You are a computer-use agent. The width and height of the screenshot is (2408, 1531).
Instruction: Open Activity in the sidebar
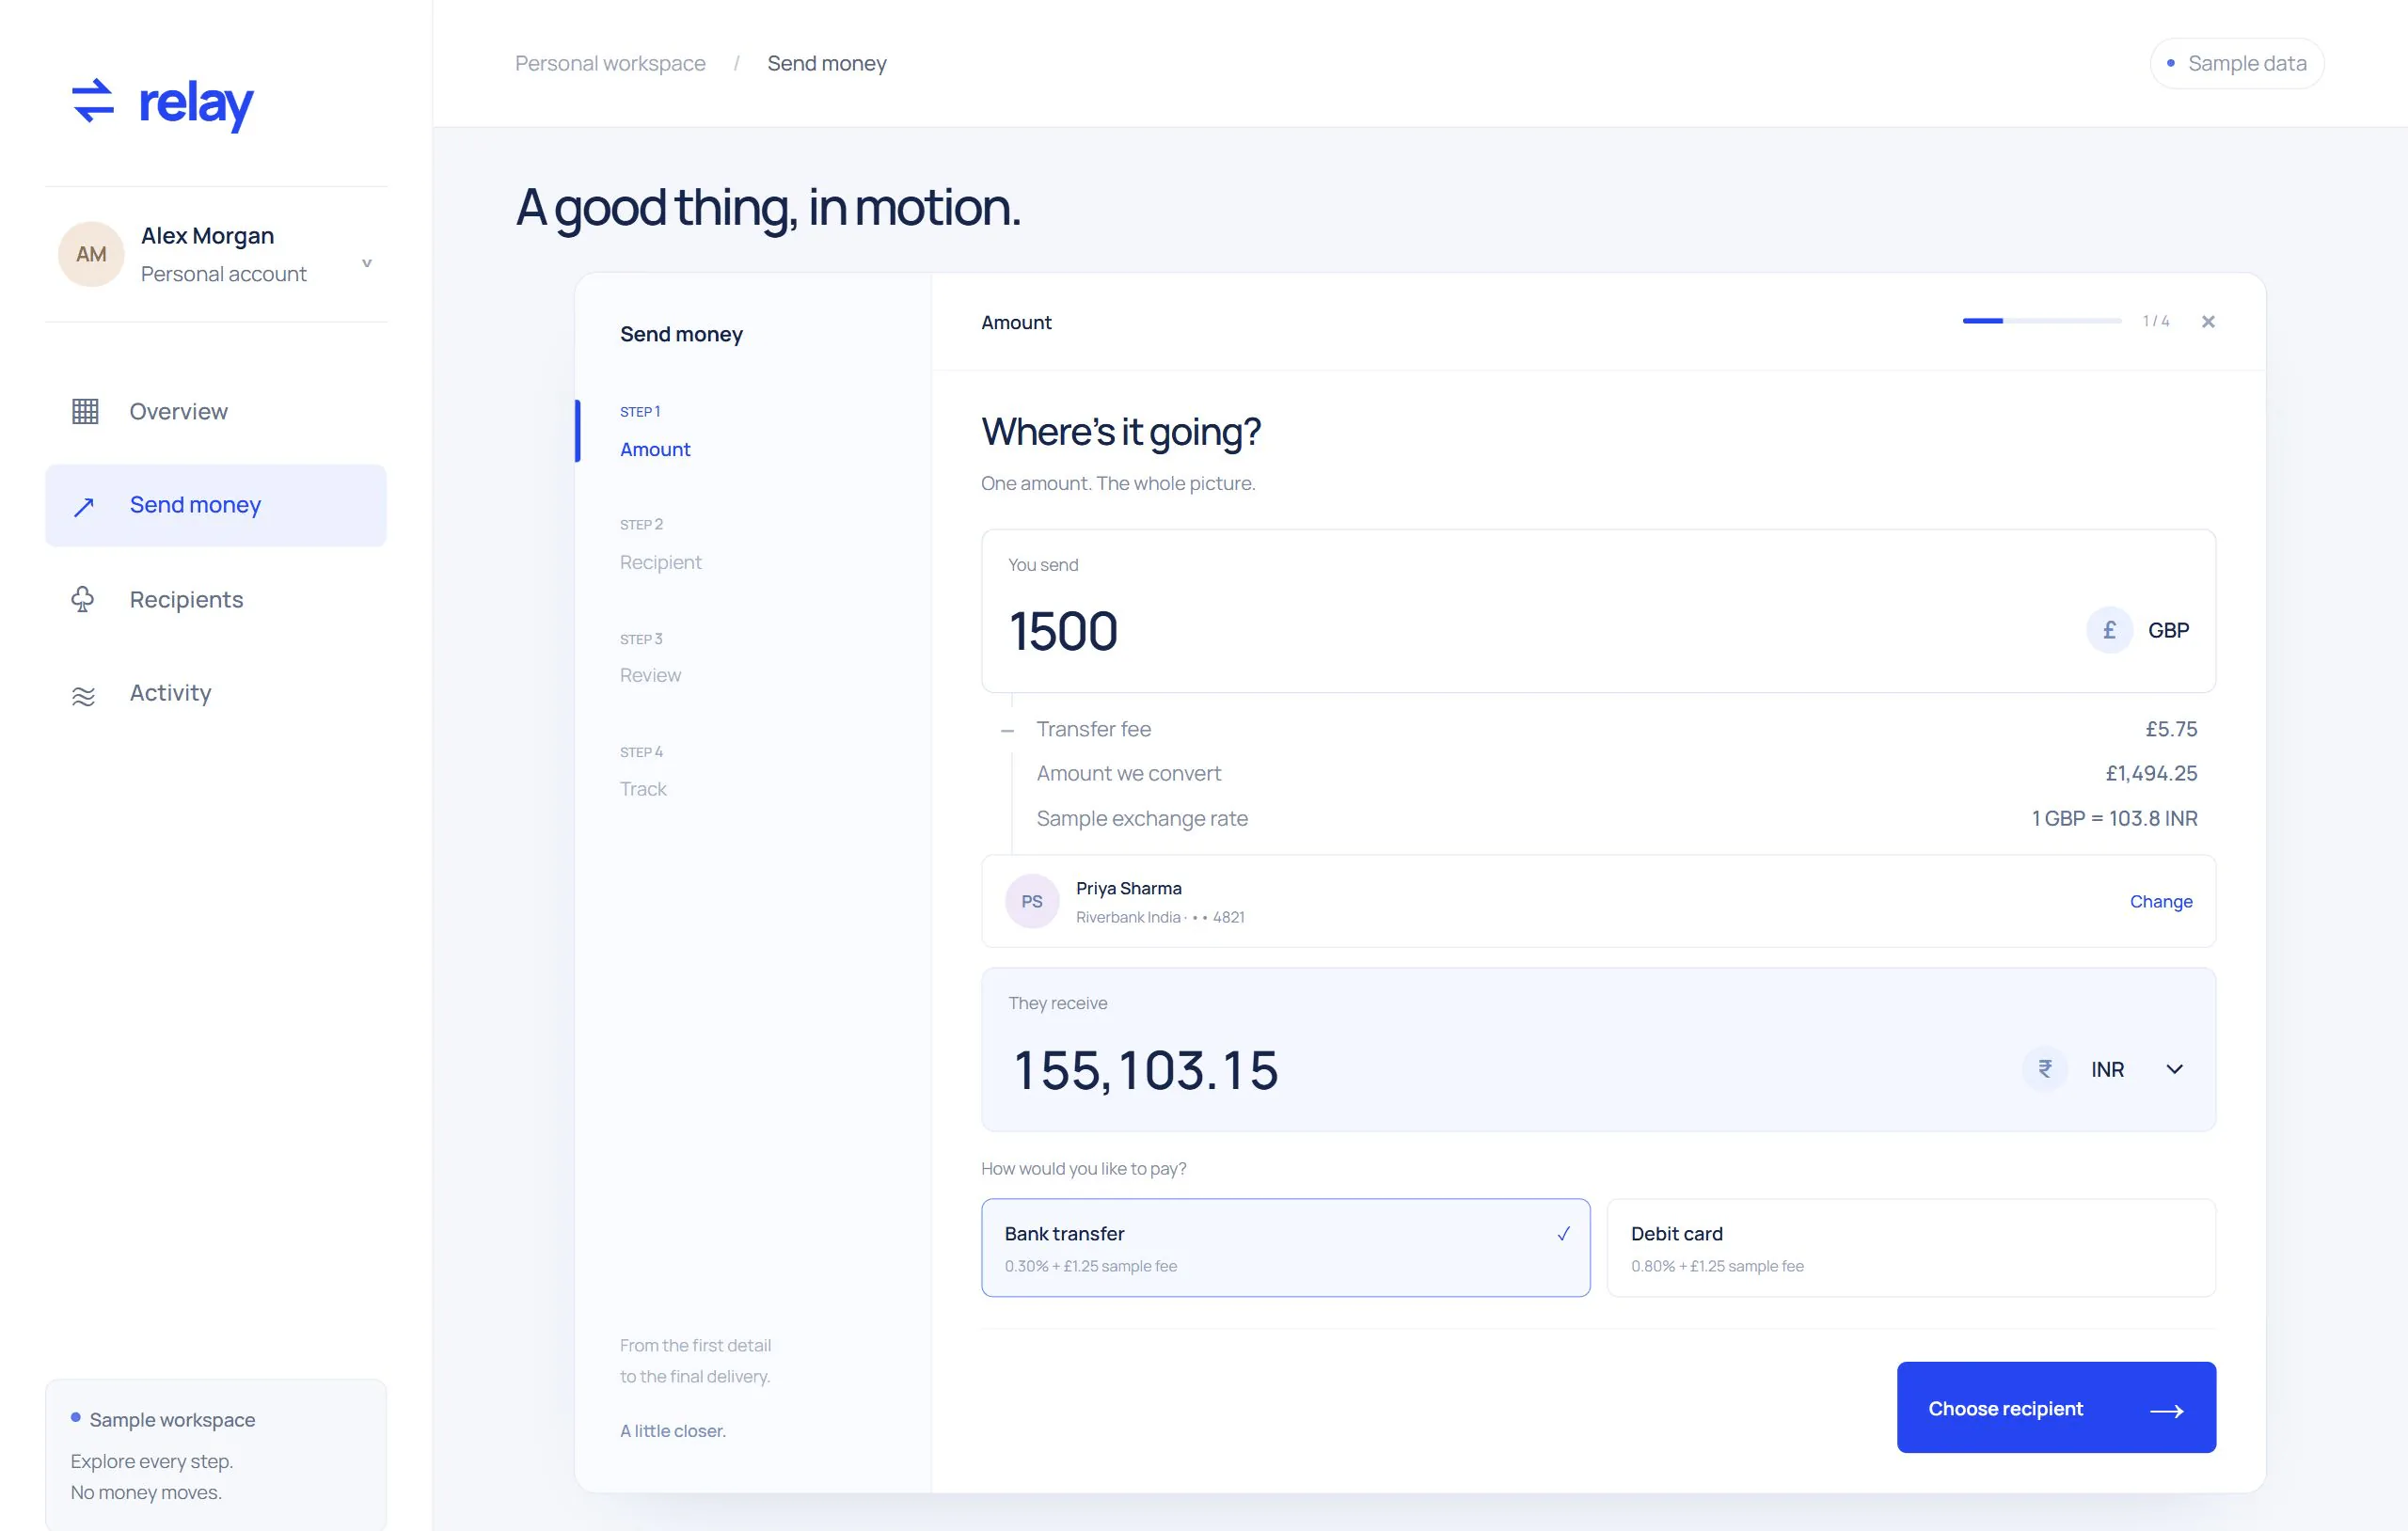(x=216, y=693)
